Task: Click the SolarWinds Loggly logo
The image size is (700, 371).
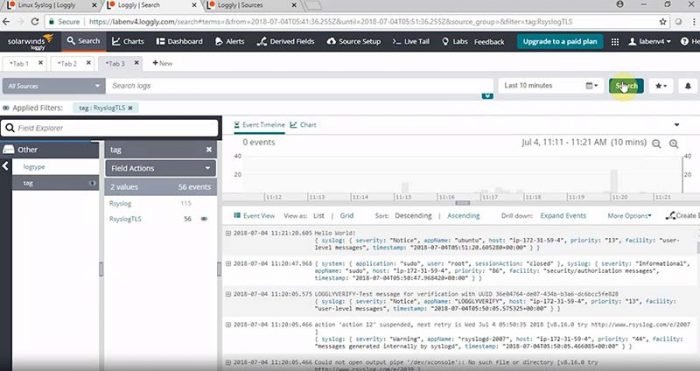Action: [30, 42]
